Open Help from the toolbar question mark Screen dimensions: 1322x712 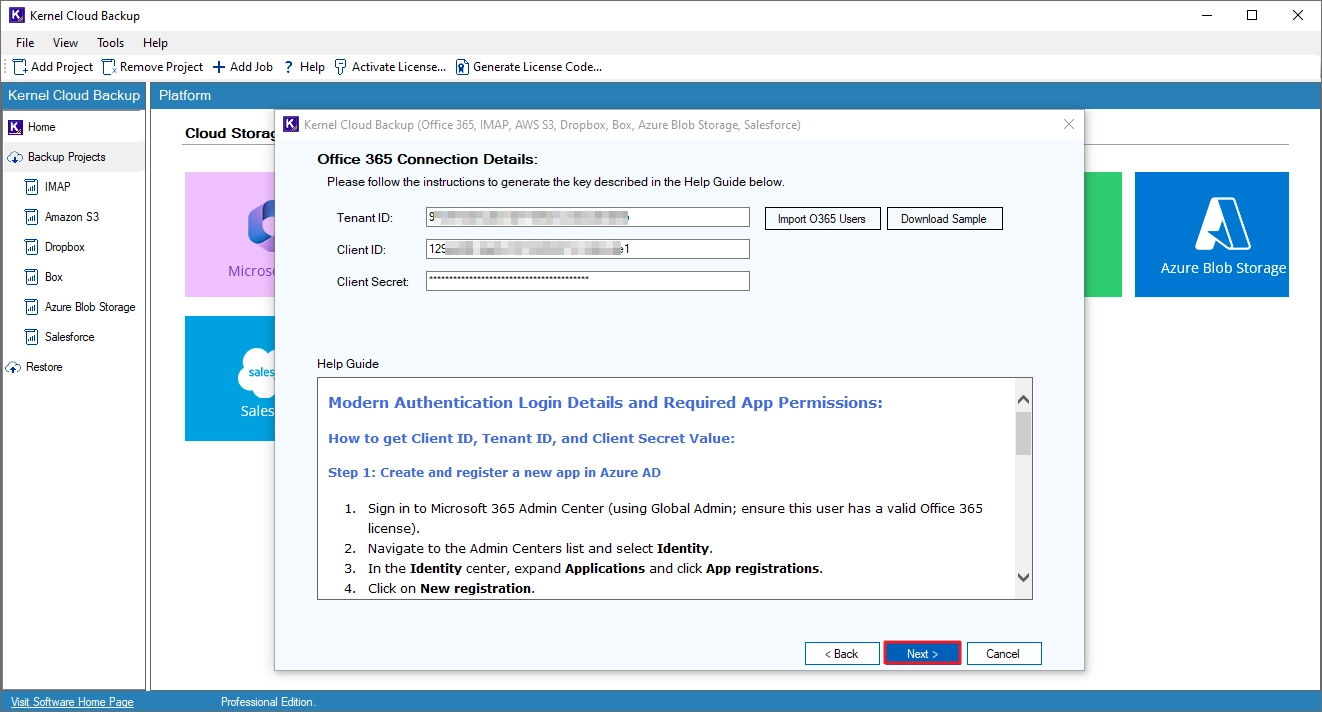[304, 67]
